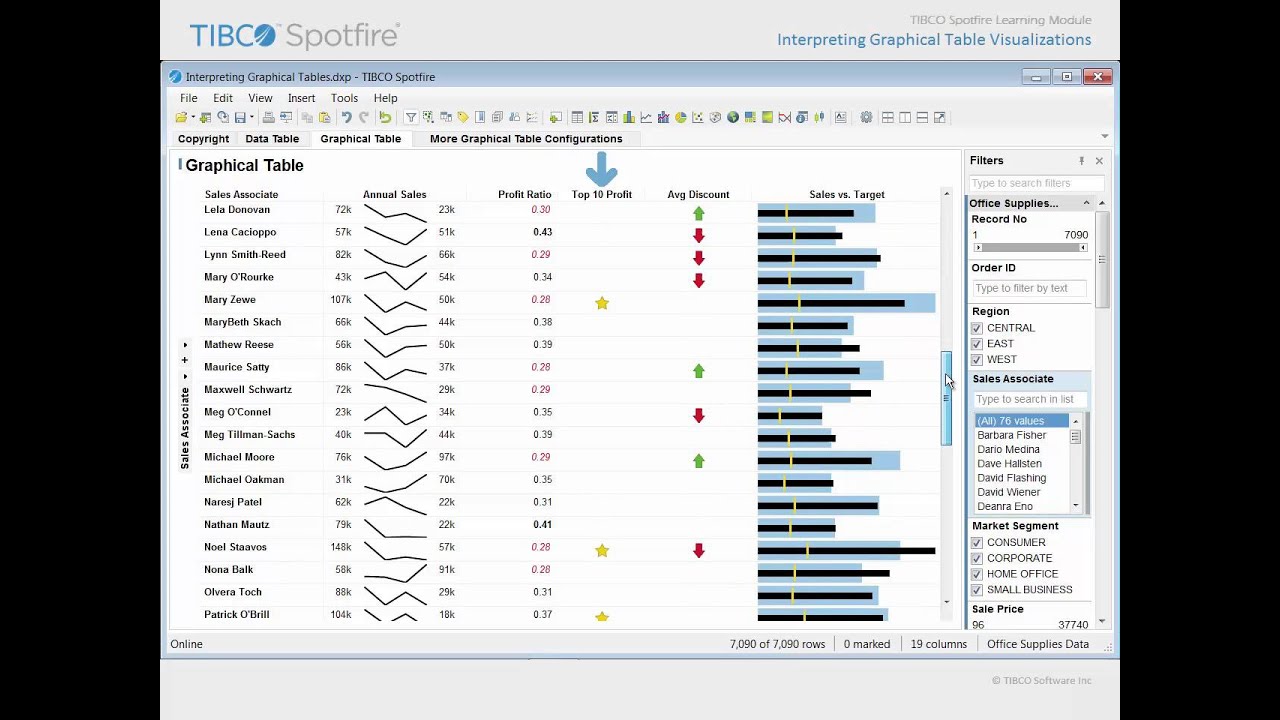
Task: Insert a Map Chart globe icon
Action: pyautogui.click(x=733, y=117)
